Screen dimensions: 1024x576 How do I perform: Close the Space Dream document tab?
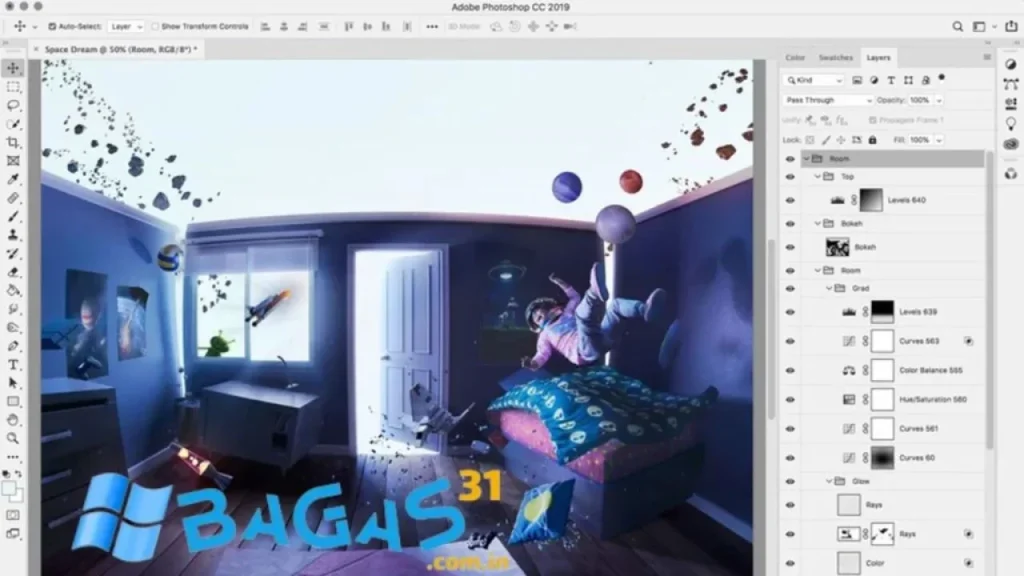(x=36, y=49)
